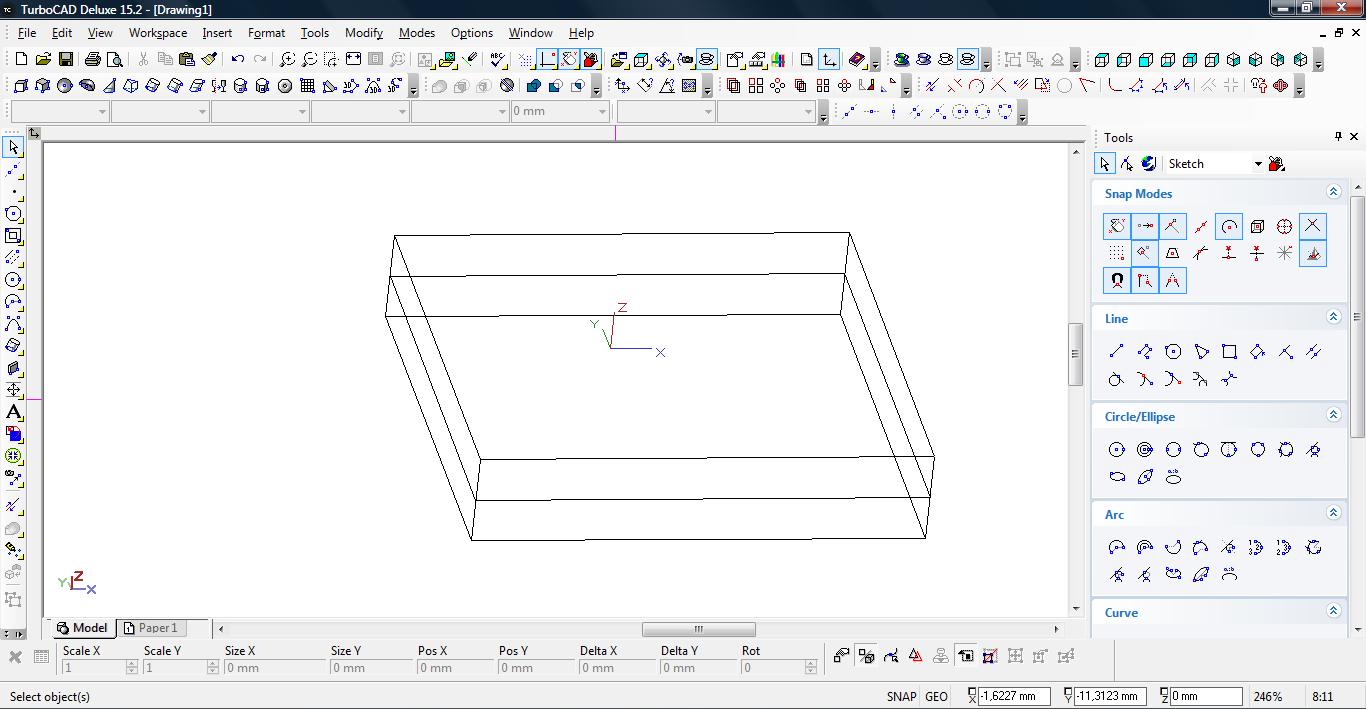Image resolution: width=1366 pixels, height=709 pixels.
Task: Click the Print icon in the toolbar
Action: (x=92, y=59)
